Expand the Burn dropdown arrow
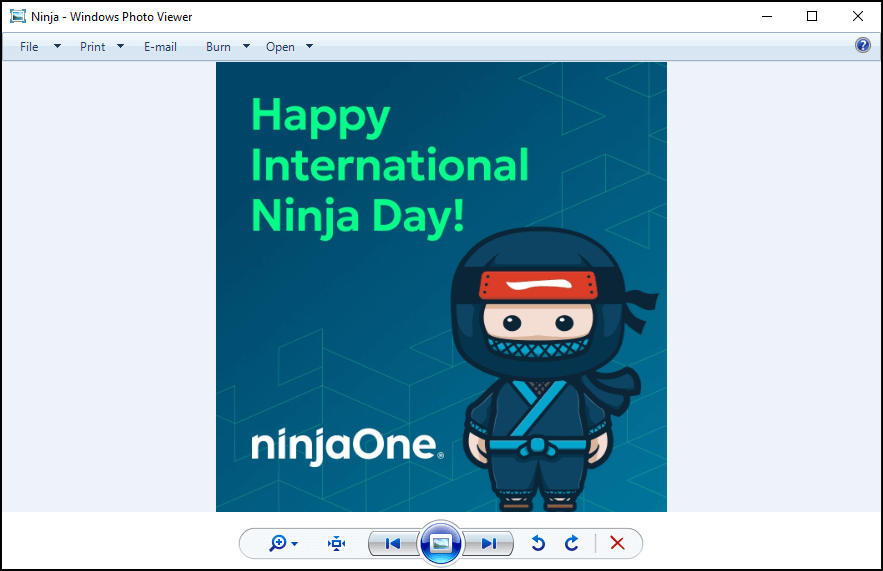Screen dimensions: 883x571 pyautogui.click(x=246, y=46)
